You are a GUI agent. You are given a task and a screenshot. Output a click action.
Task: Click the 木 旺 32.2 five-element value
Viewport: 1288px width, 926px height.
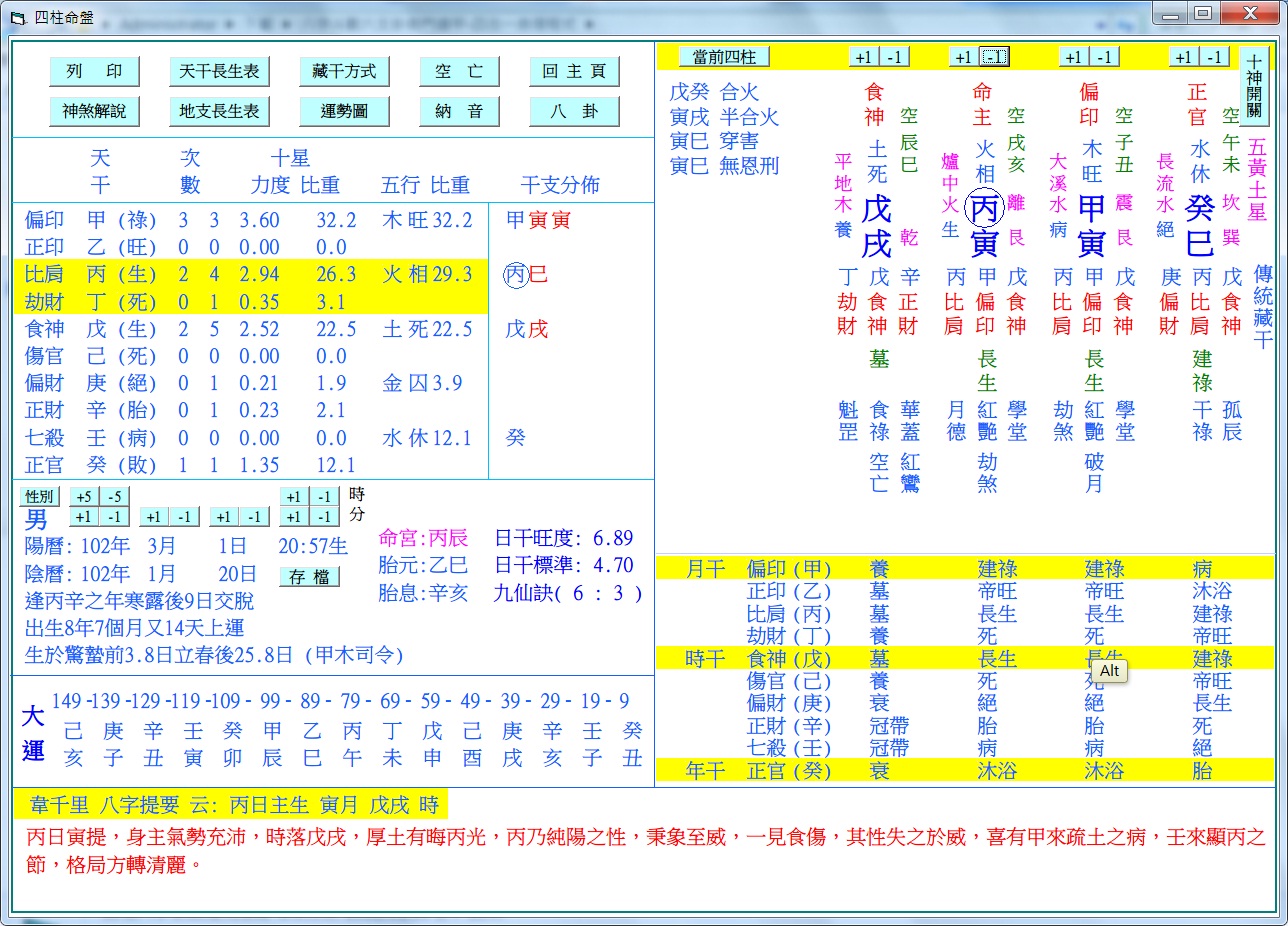[427, 220]
